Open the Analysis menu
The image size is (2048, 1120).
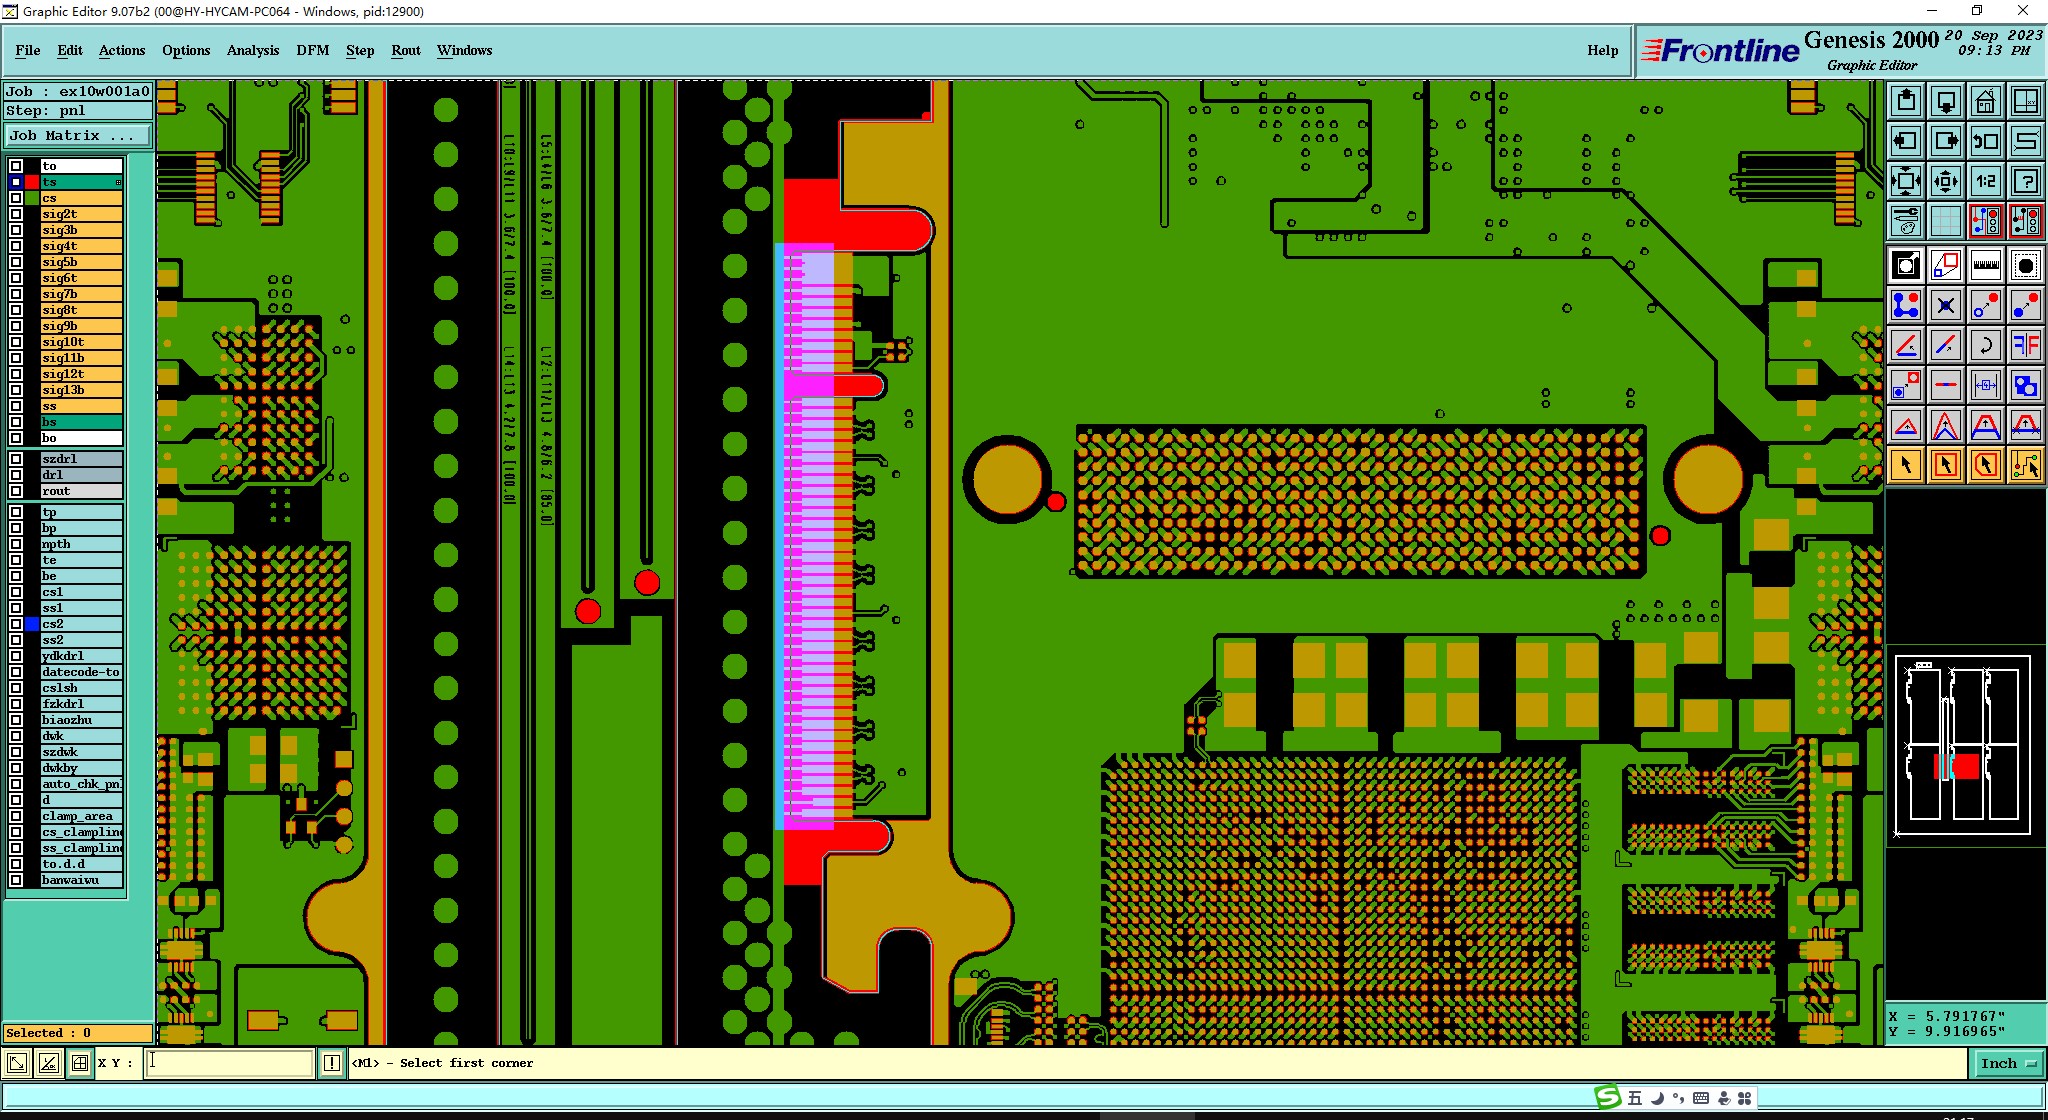coord(252,50)
